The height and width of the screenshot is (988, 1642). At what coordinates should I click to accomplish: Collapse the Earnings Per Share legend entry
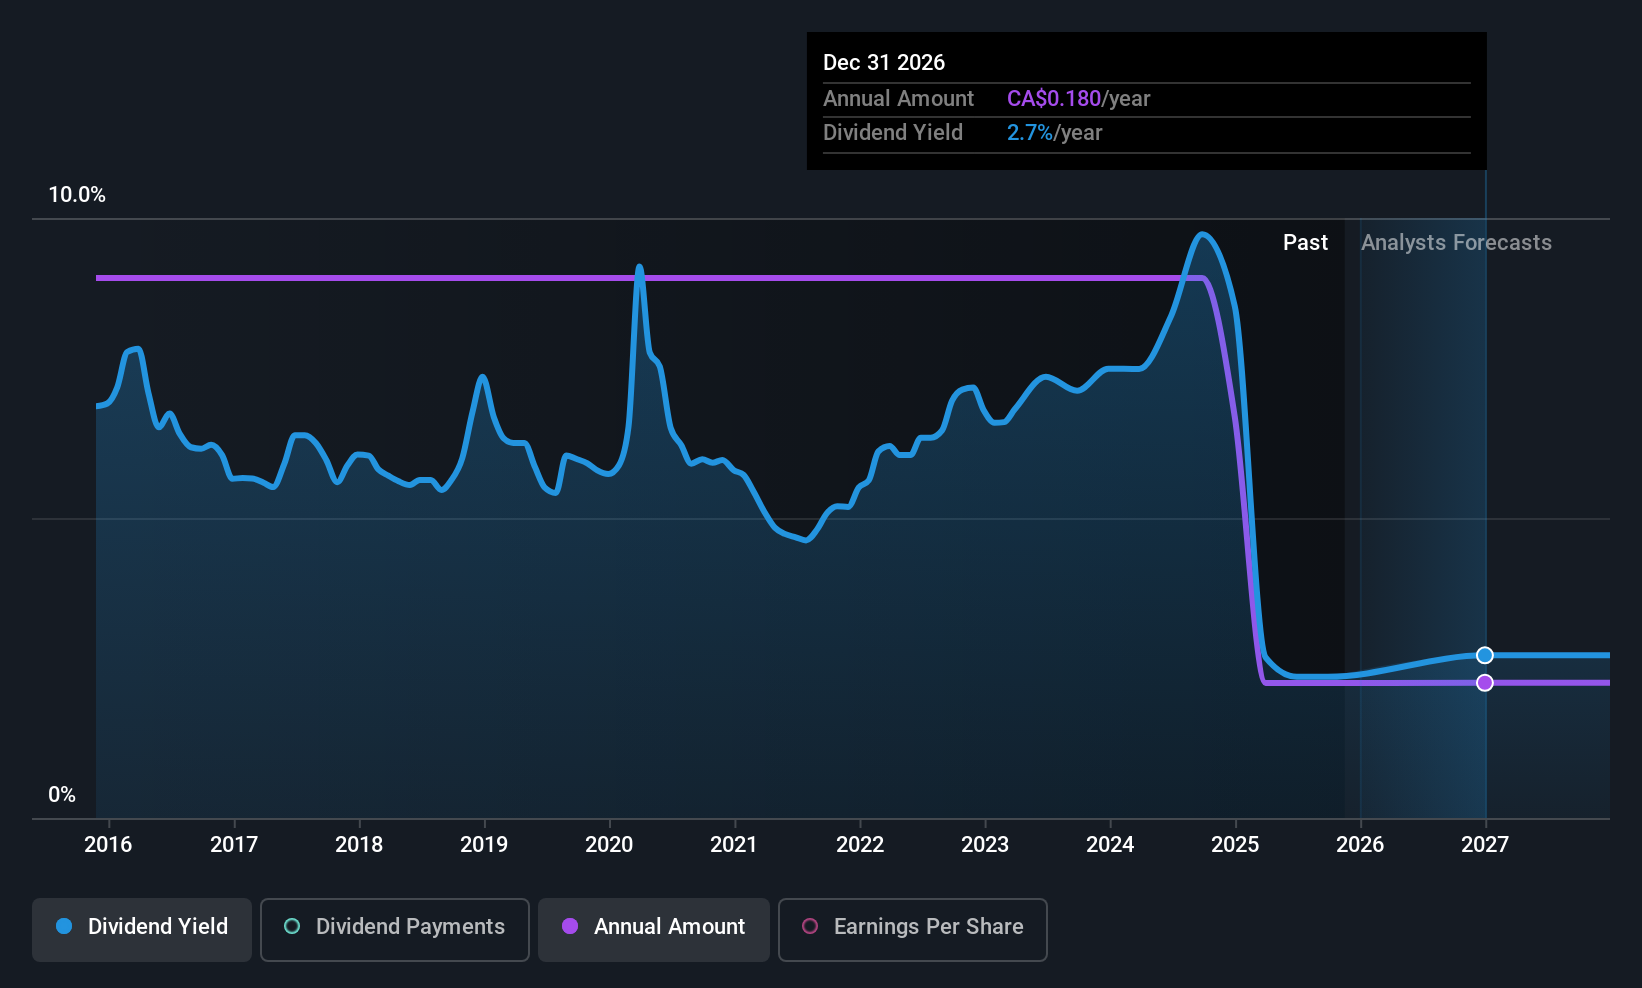click(x=911, y=929)
